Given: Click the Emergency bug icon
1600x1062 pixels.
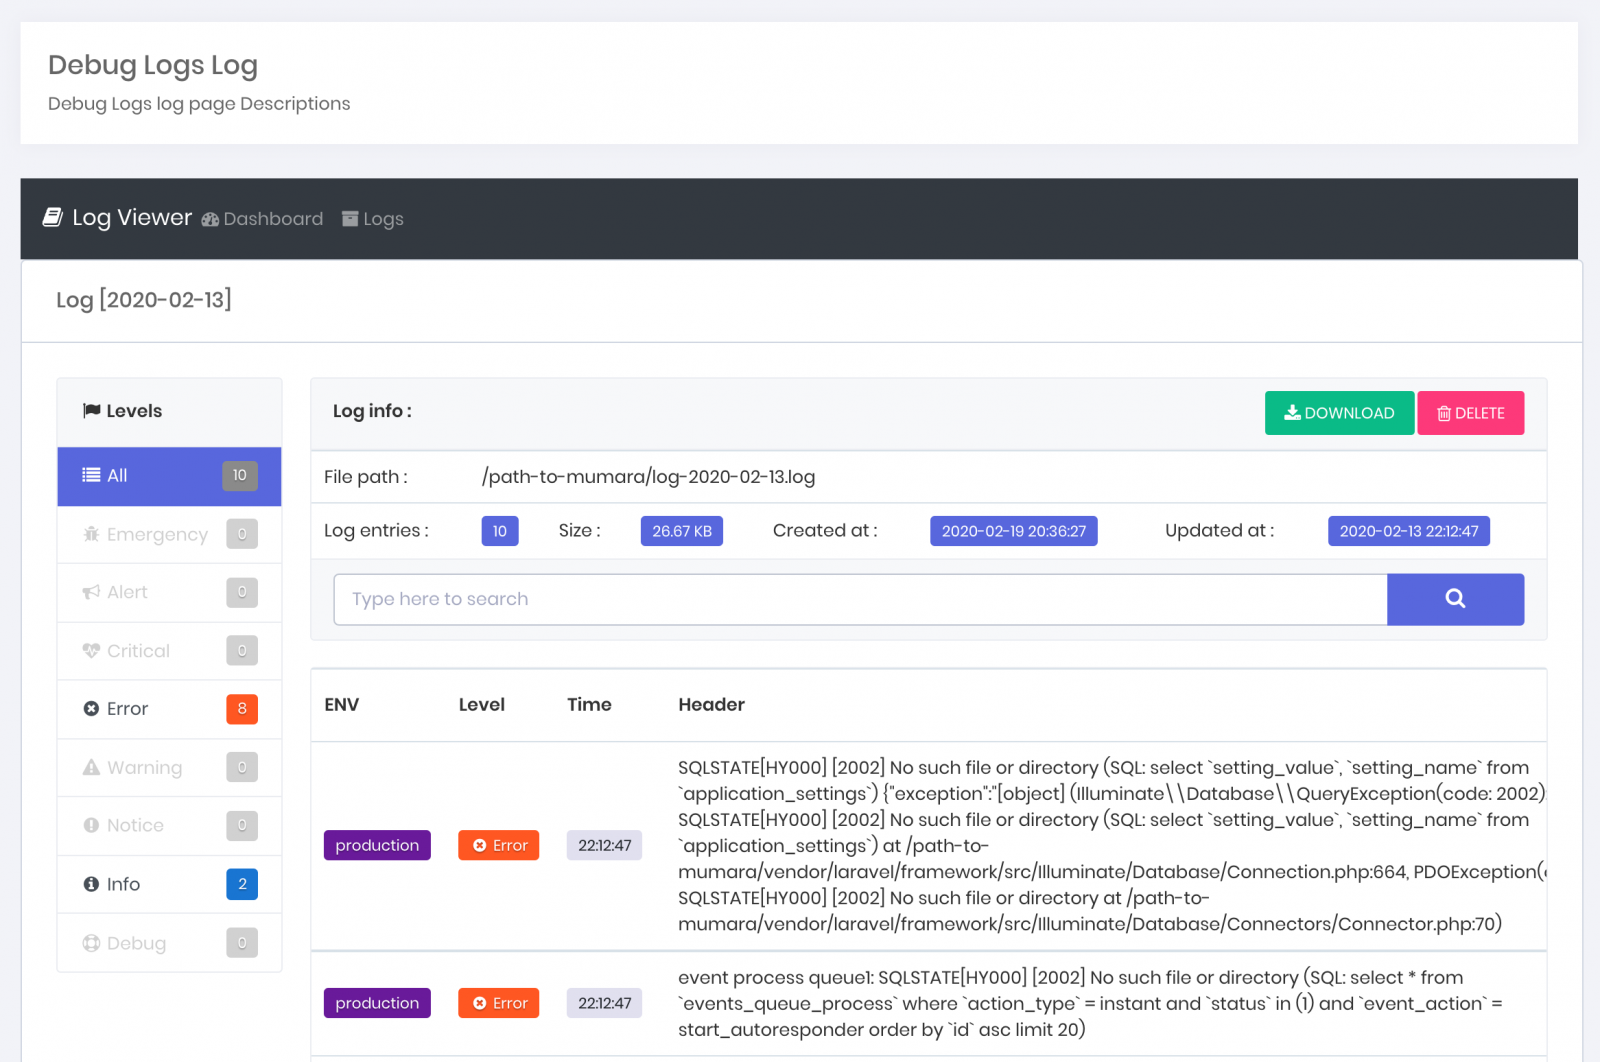Looking at the screenshot, I should click(x=91, y=534).
